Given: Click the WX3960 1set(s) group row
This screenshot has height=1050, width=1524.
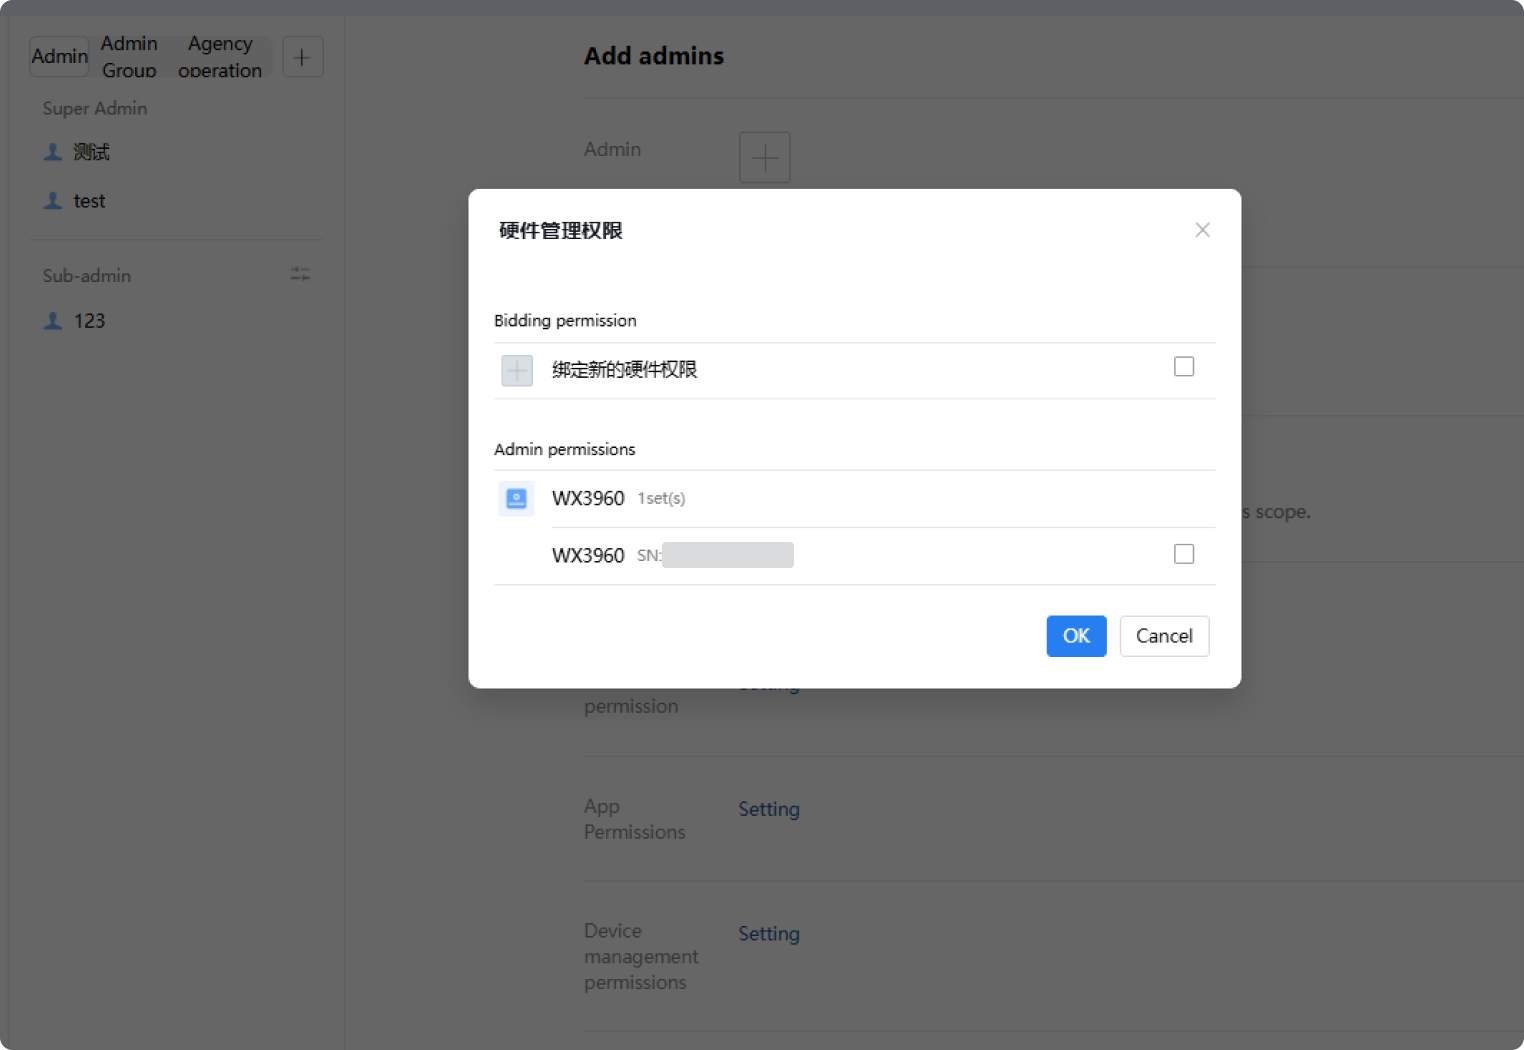Looking at the screenshot, I should coord(855,499).
